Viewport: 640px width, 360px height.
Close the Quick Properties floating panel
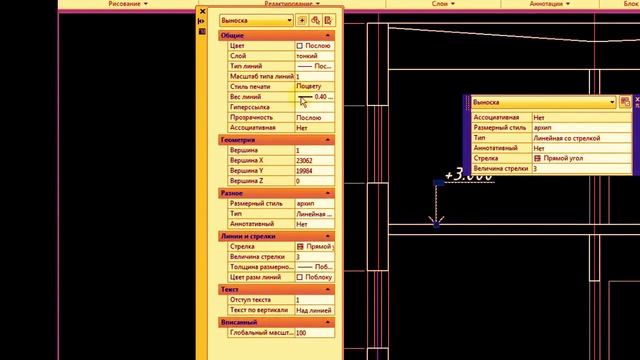(637, 100)
